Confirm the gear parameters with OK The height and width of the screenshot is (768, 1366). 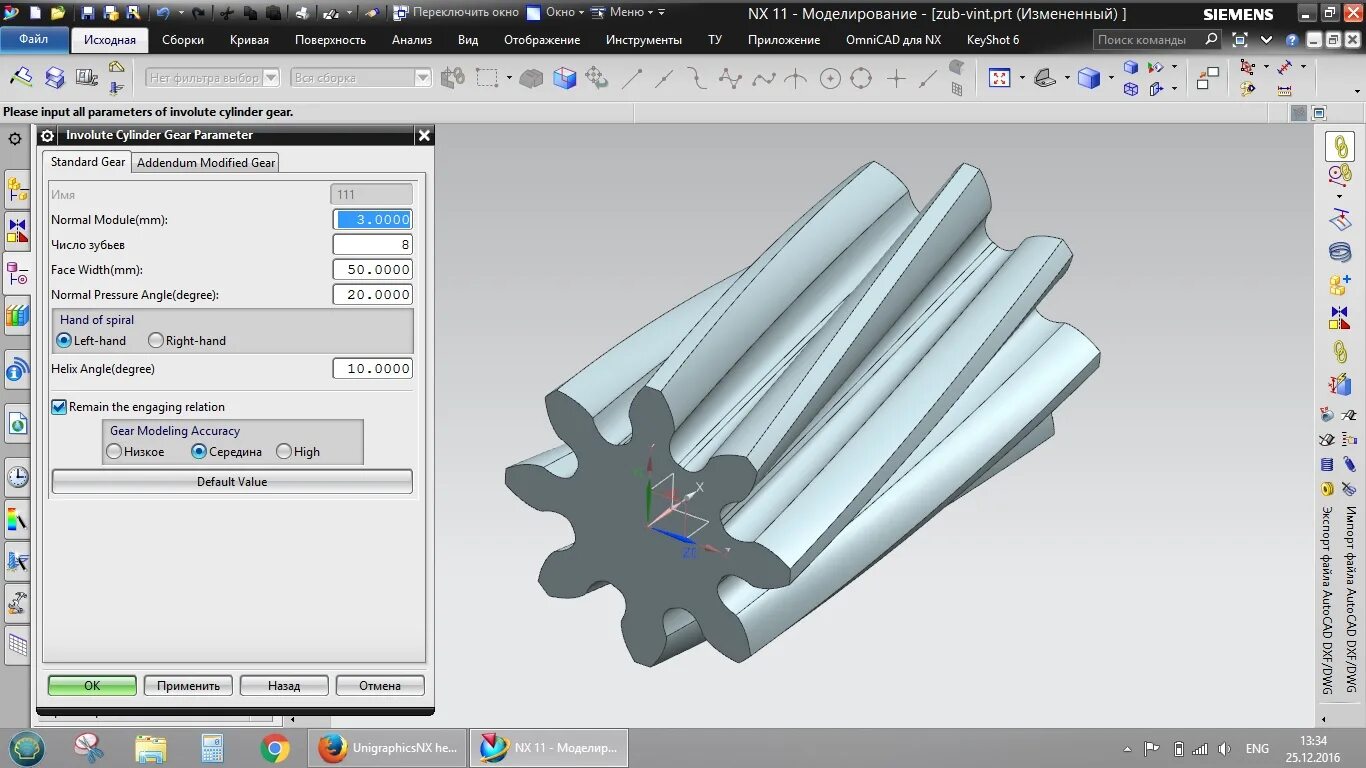click(x=92, y=685)
